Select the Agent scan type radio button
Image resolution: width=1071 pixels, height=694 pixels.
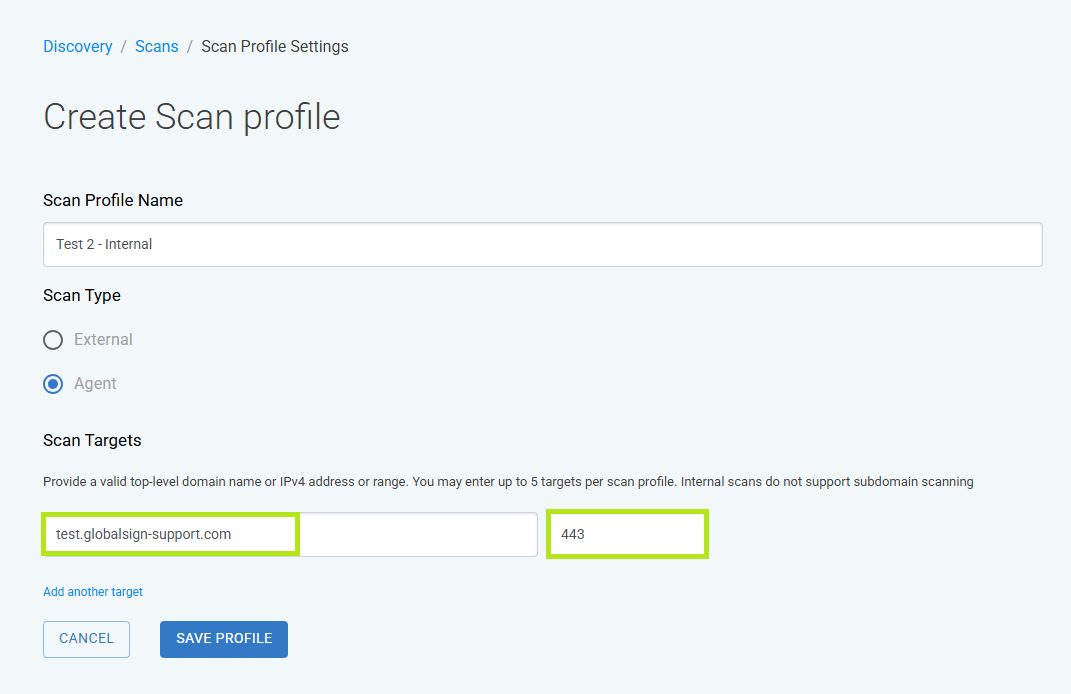(53, 384)
